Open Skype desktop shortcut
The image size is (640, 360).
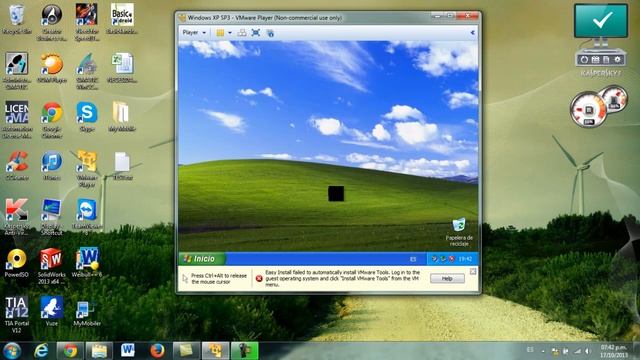point(87,116)
